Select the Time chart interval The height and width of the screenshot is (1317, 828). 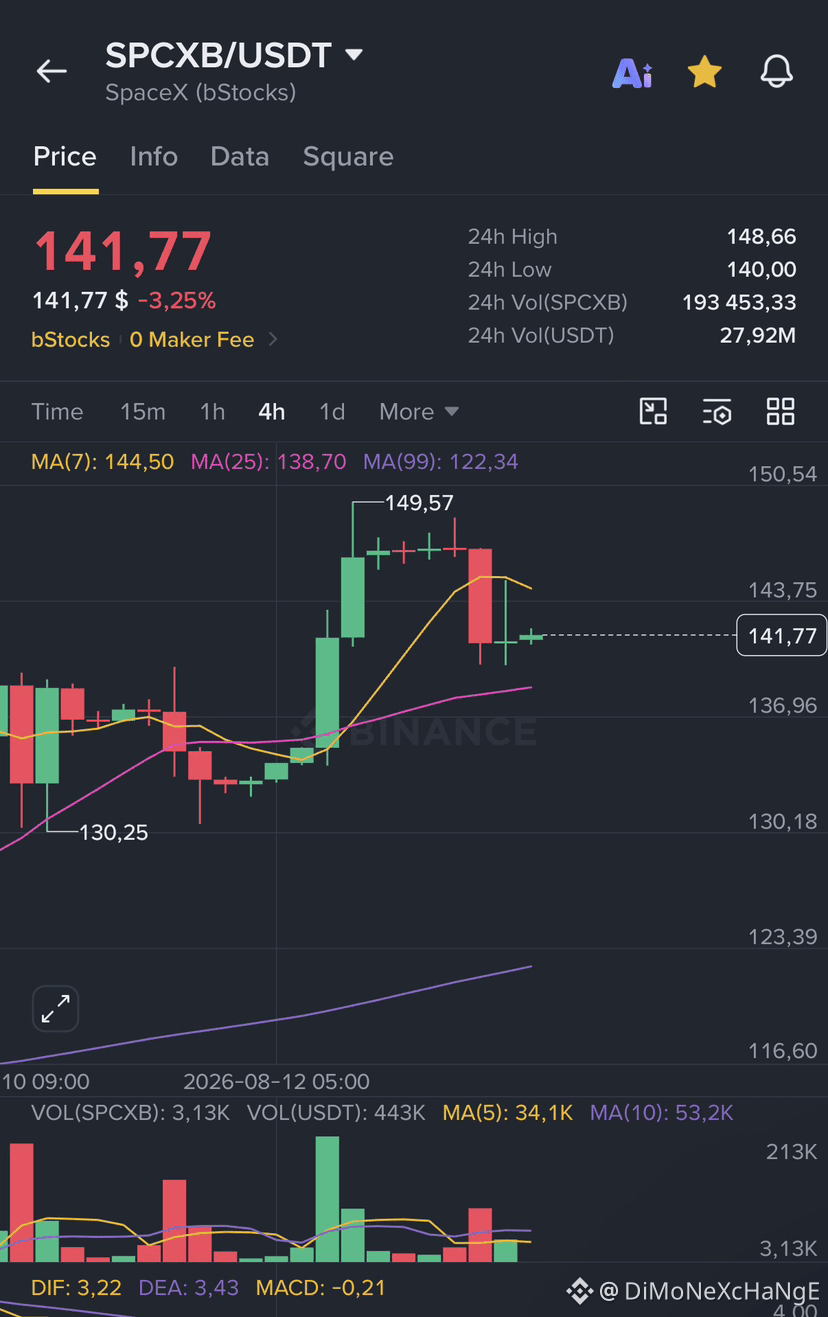coord(57,412)
